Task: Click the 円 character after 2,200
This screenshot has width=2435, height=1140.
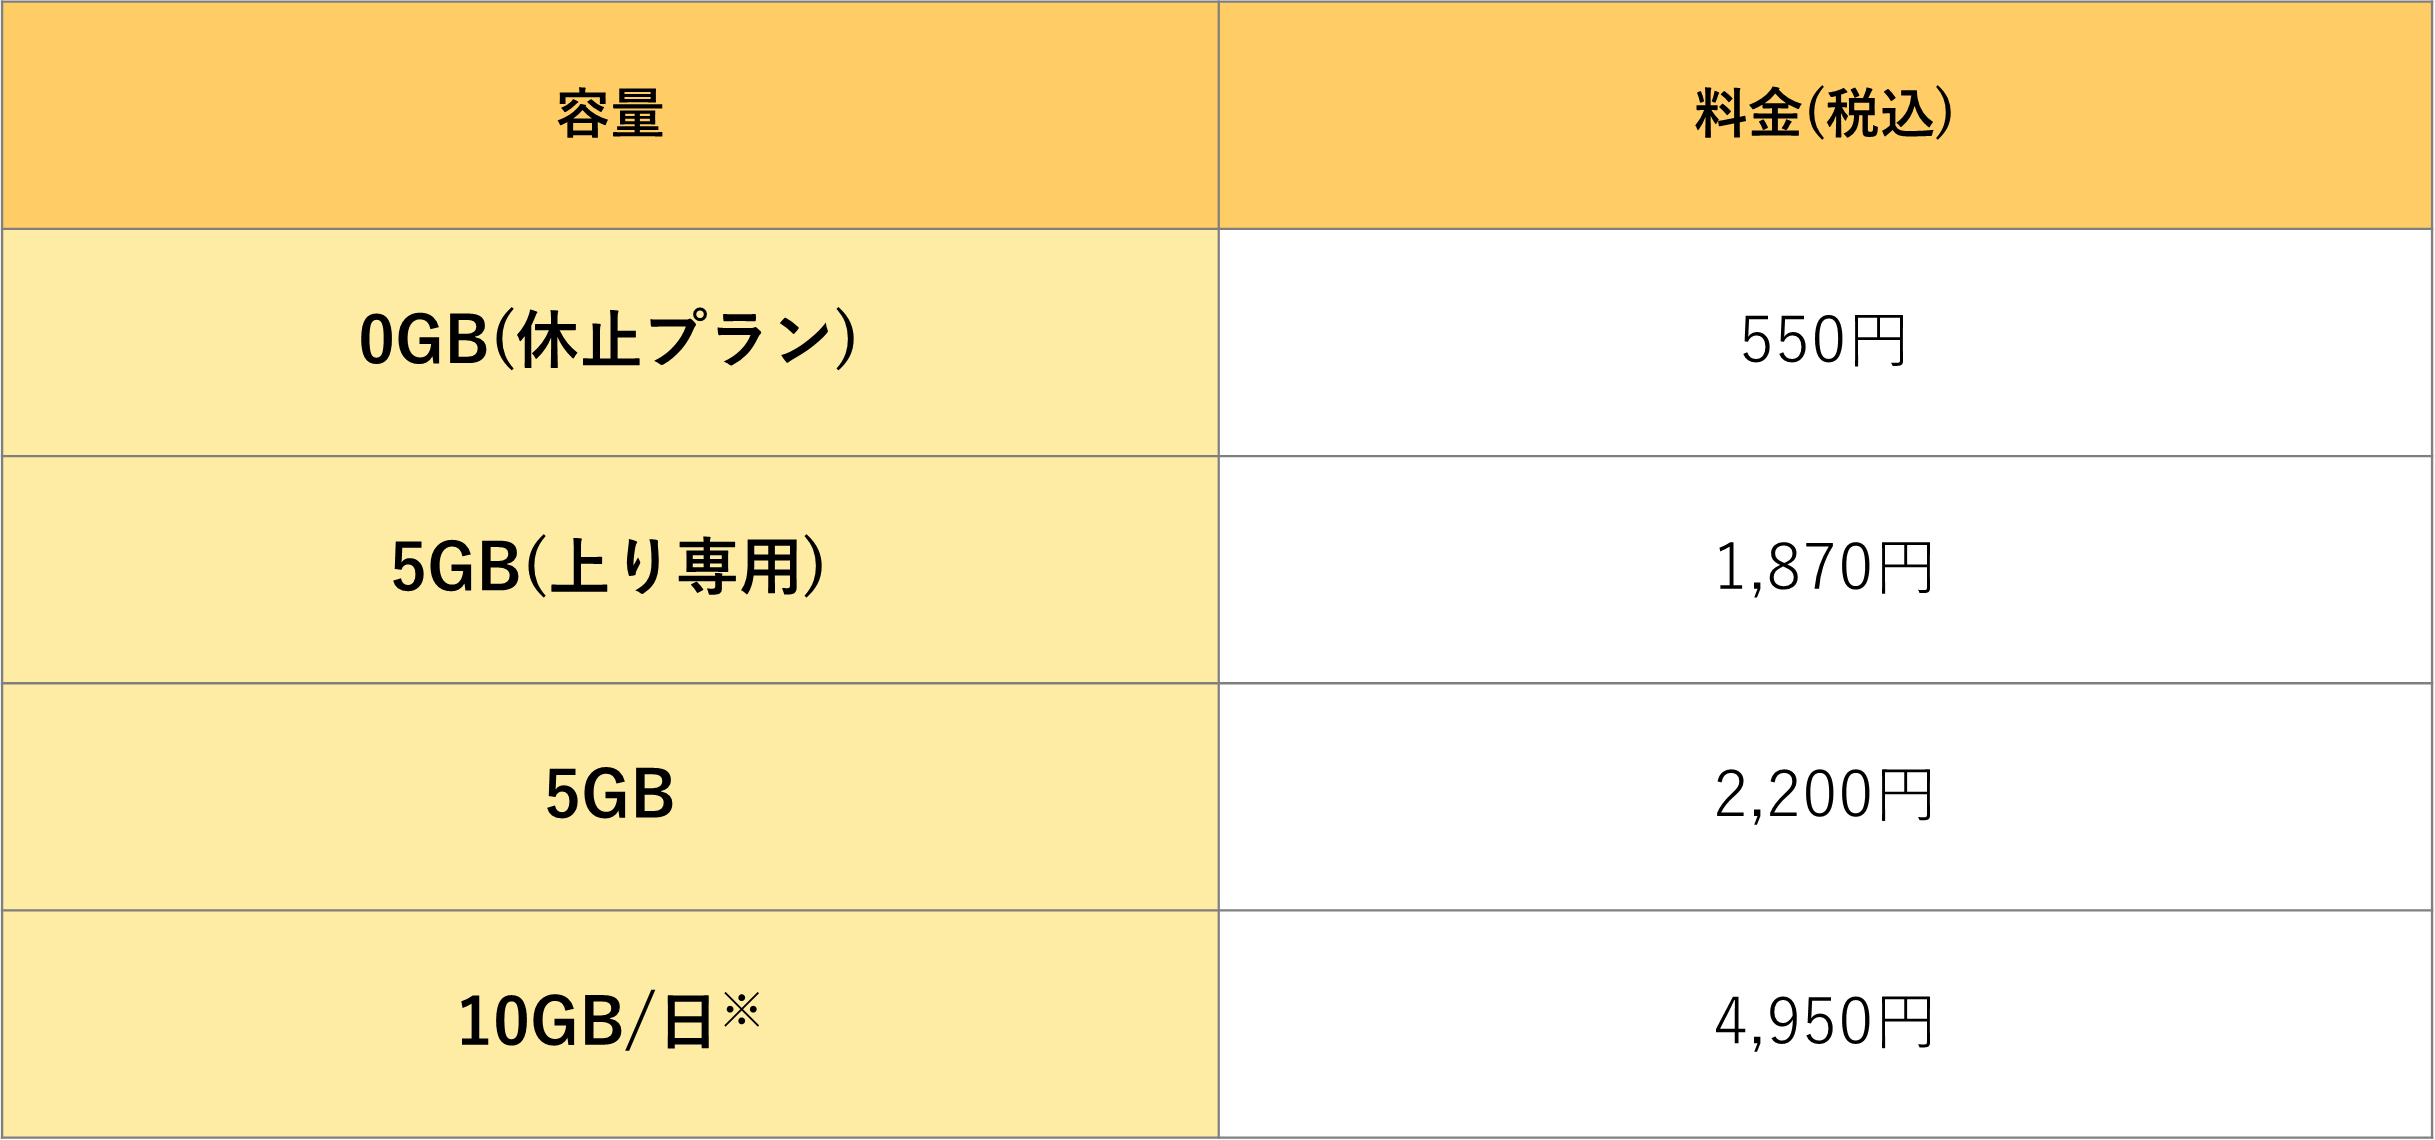Action: [1904, 795]
